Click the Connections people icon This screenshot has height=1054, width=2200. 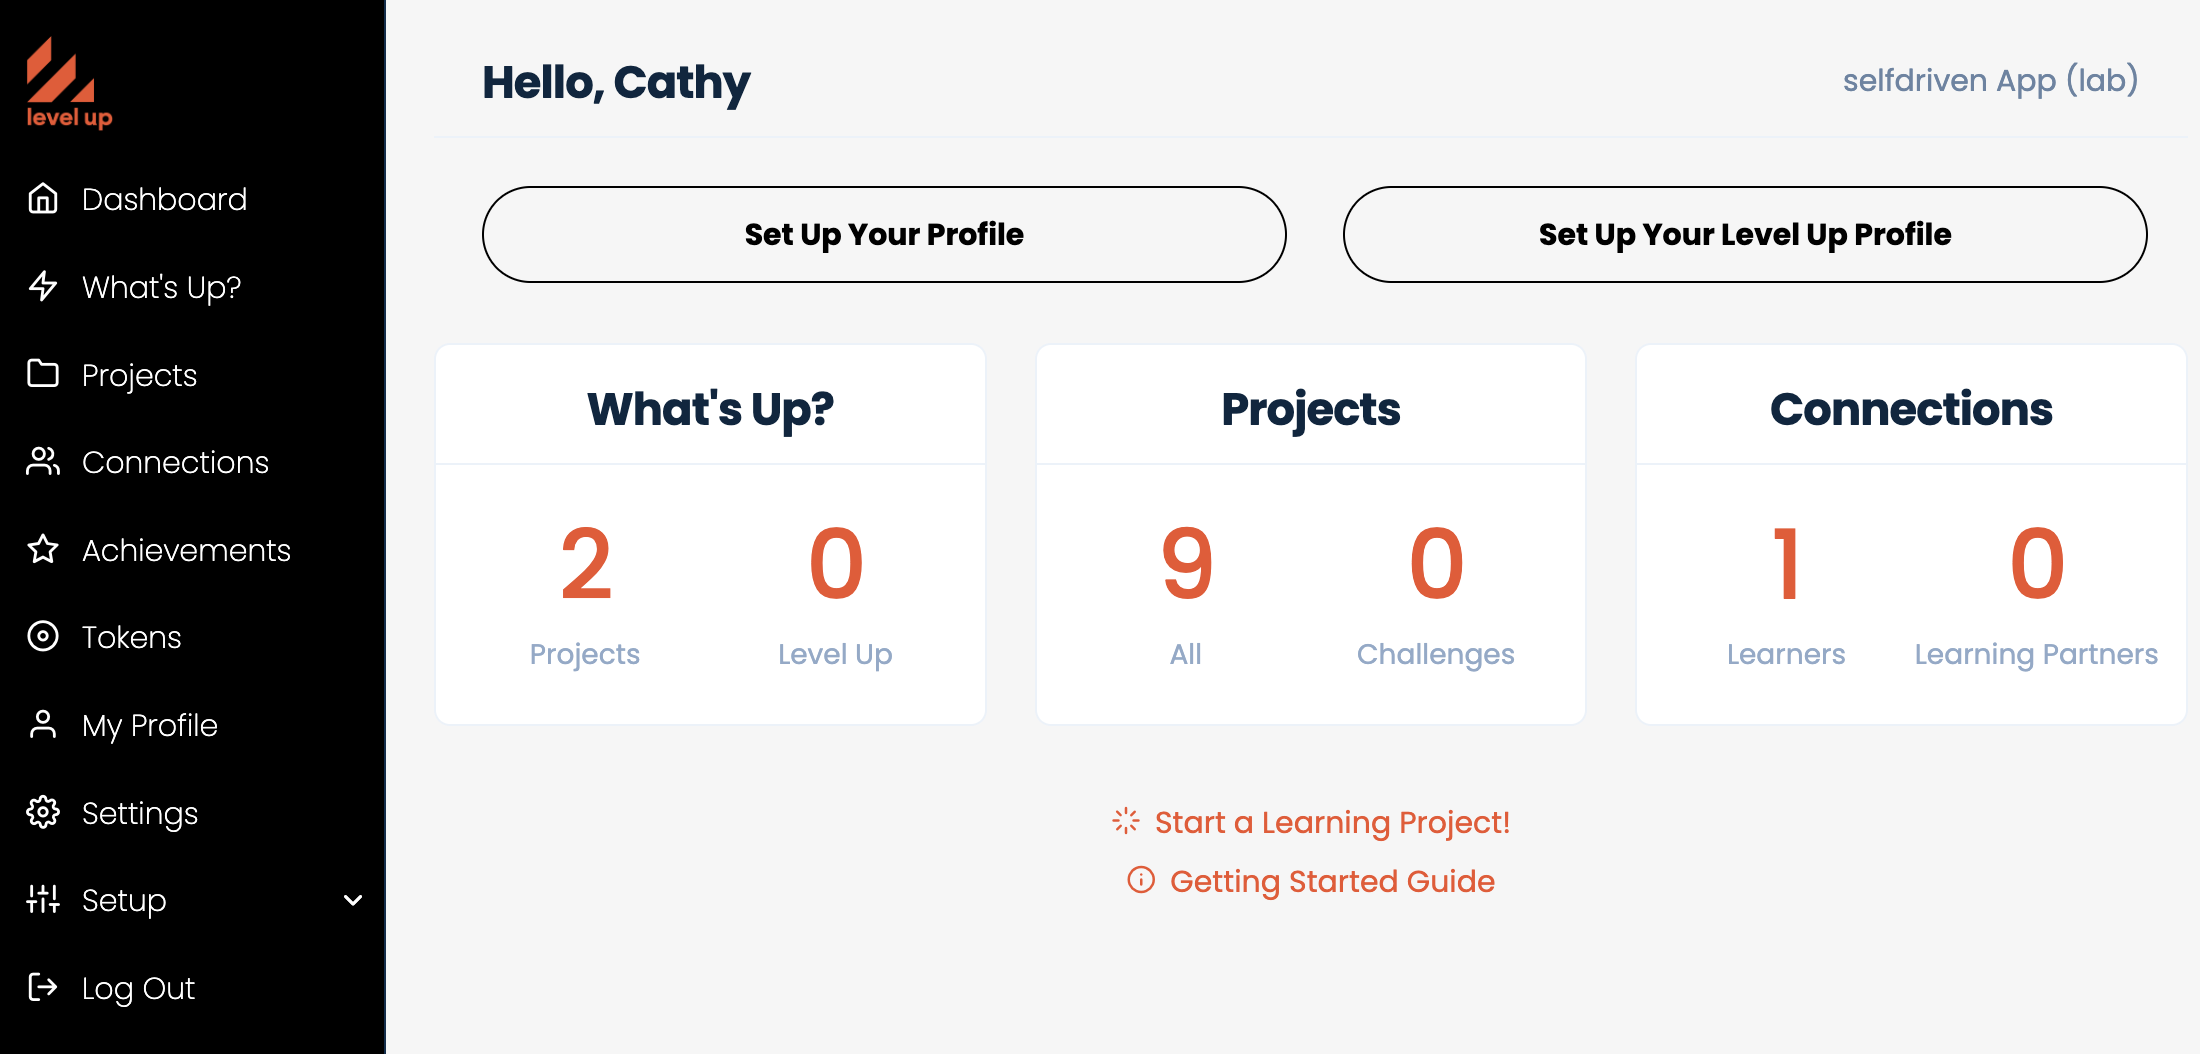(43, 462)
